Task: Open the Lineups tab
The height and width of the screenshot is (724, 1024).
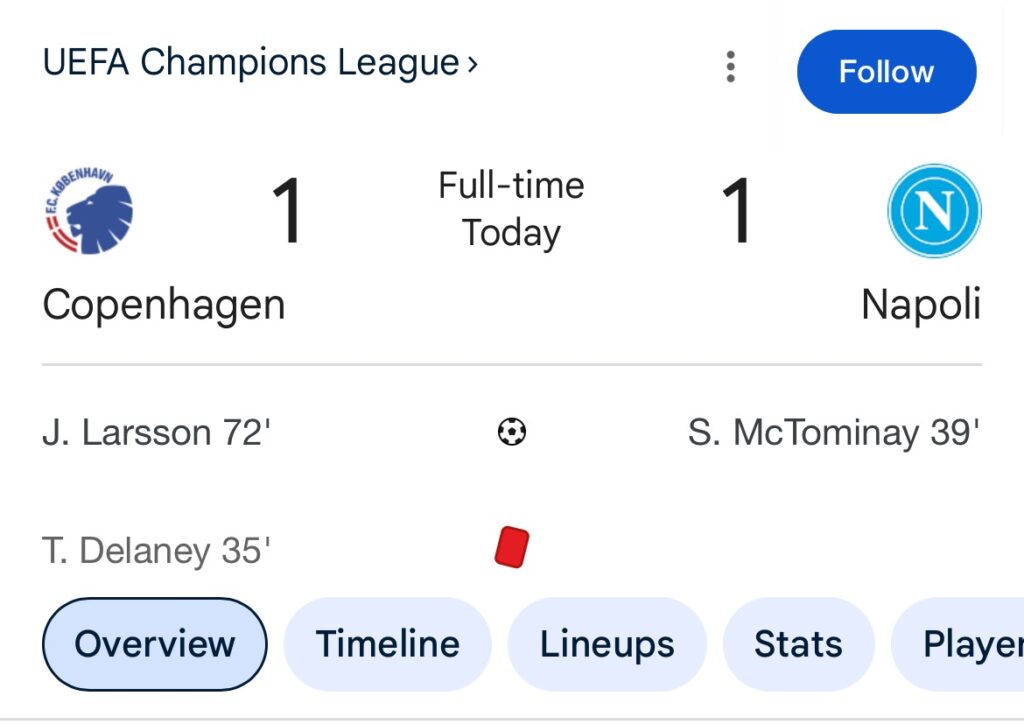Action: click(x=607, y=644)
